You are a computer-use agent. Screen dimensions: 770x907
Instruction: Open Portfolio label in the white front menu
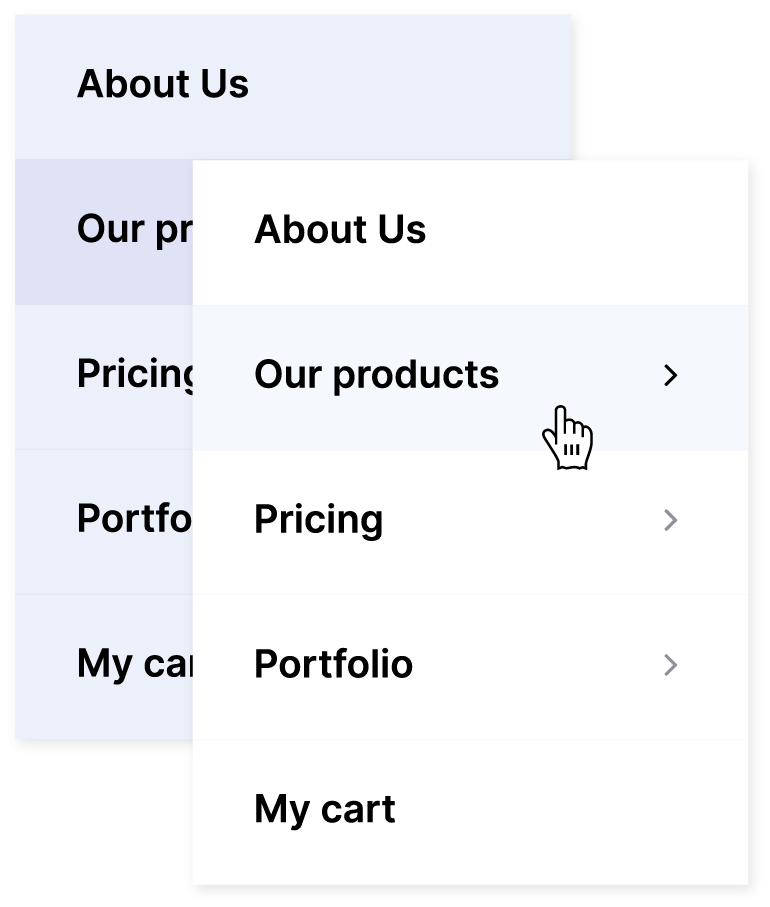333,665
